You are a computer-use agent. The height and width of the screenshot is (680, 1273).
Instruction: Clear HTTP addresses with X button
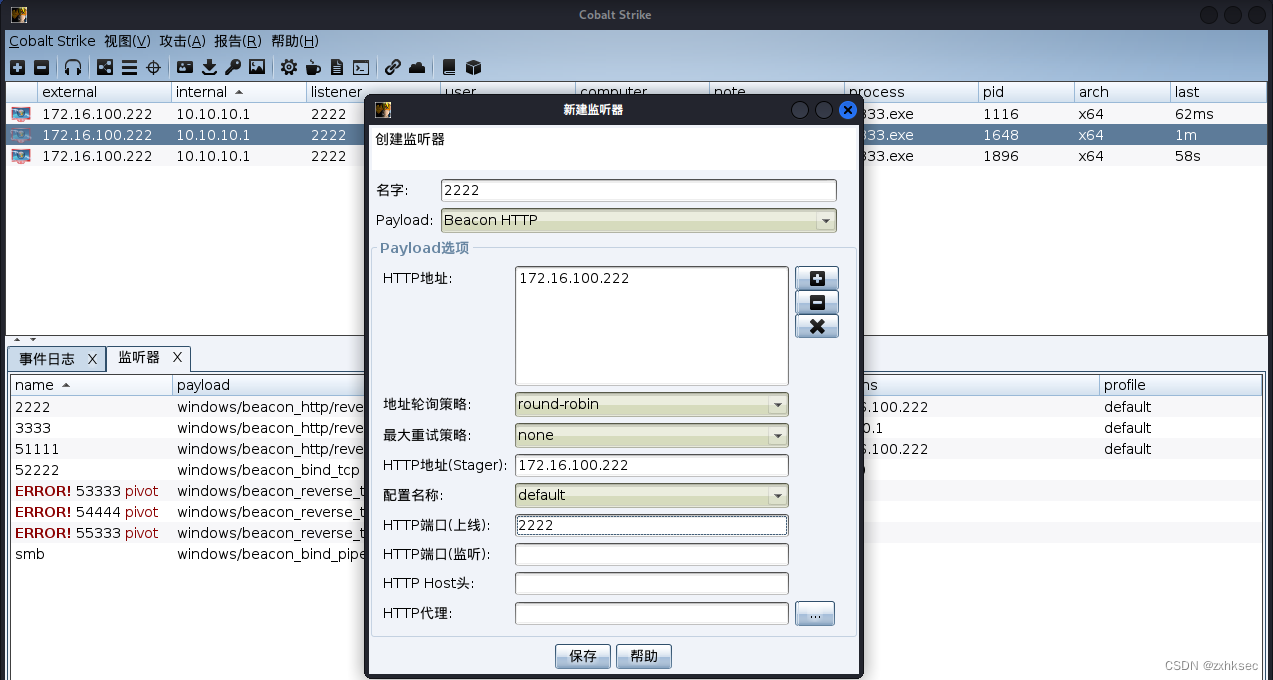tap(817, 326)
